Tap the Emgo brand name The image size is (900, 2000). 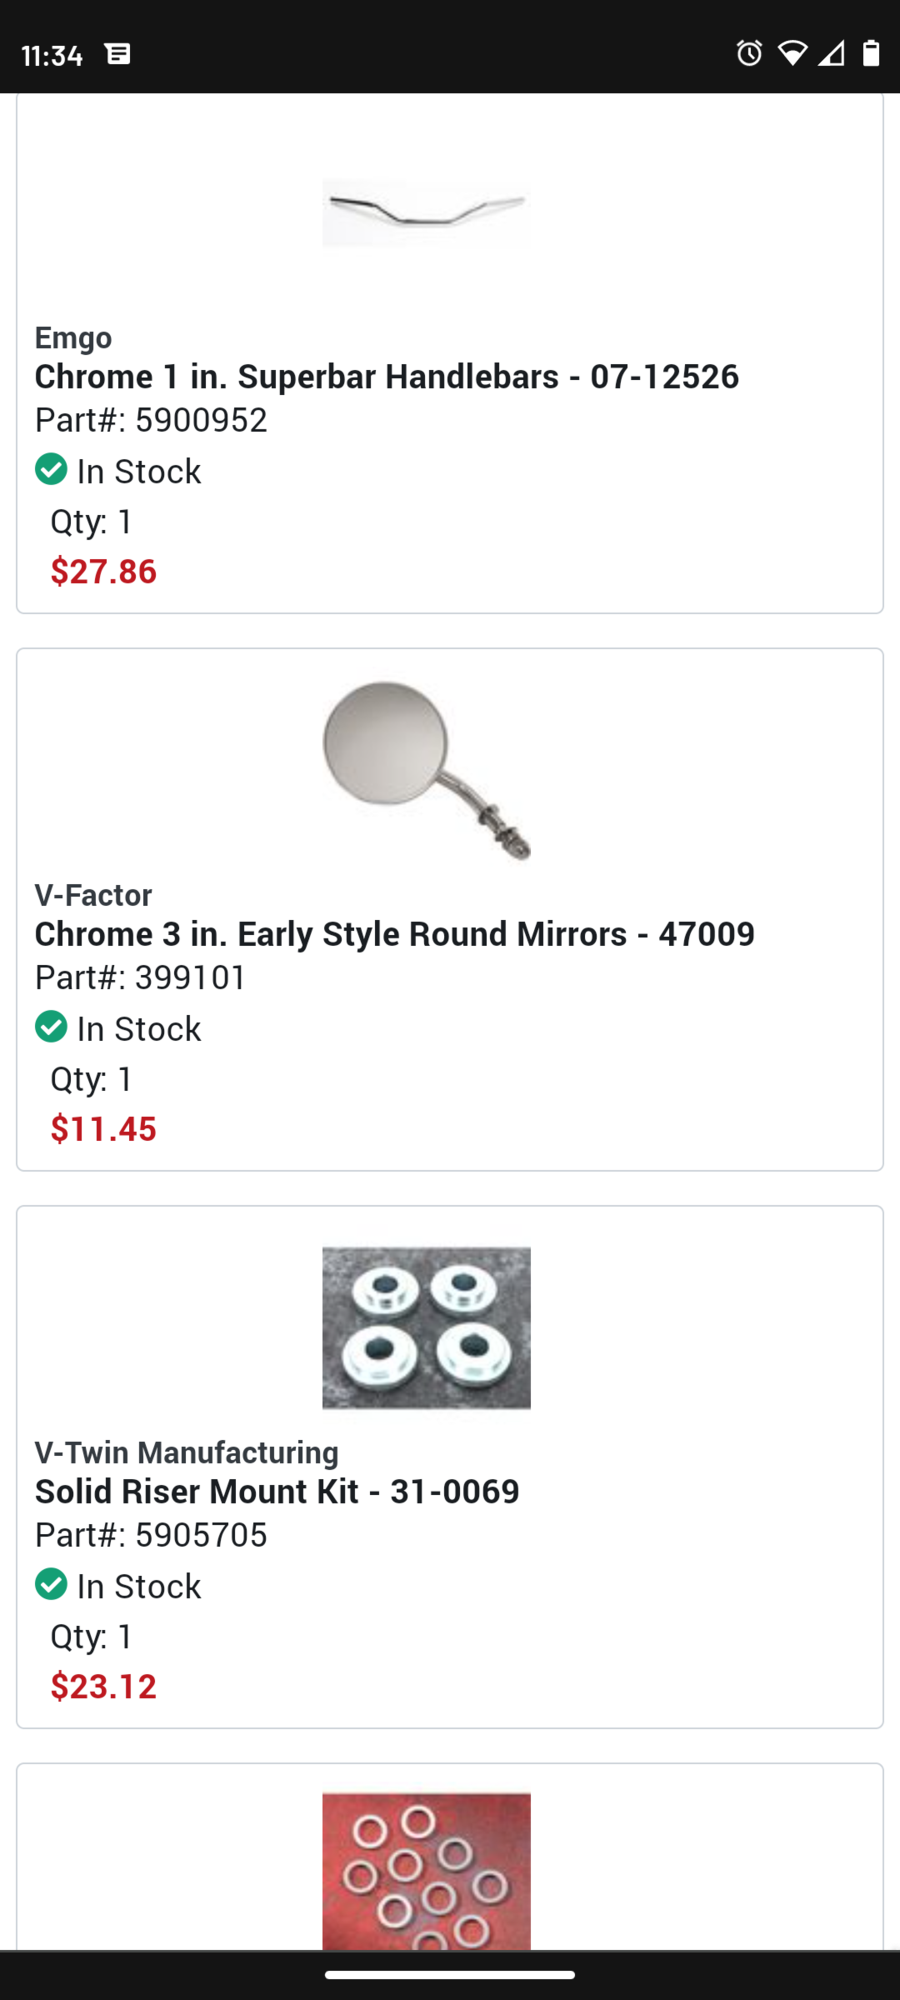tap(73, 338)
